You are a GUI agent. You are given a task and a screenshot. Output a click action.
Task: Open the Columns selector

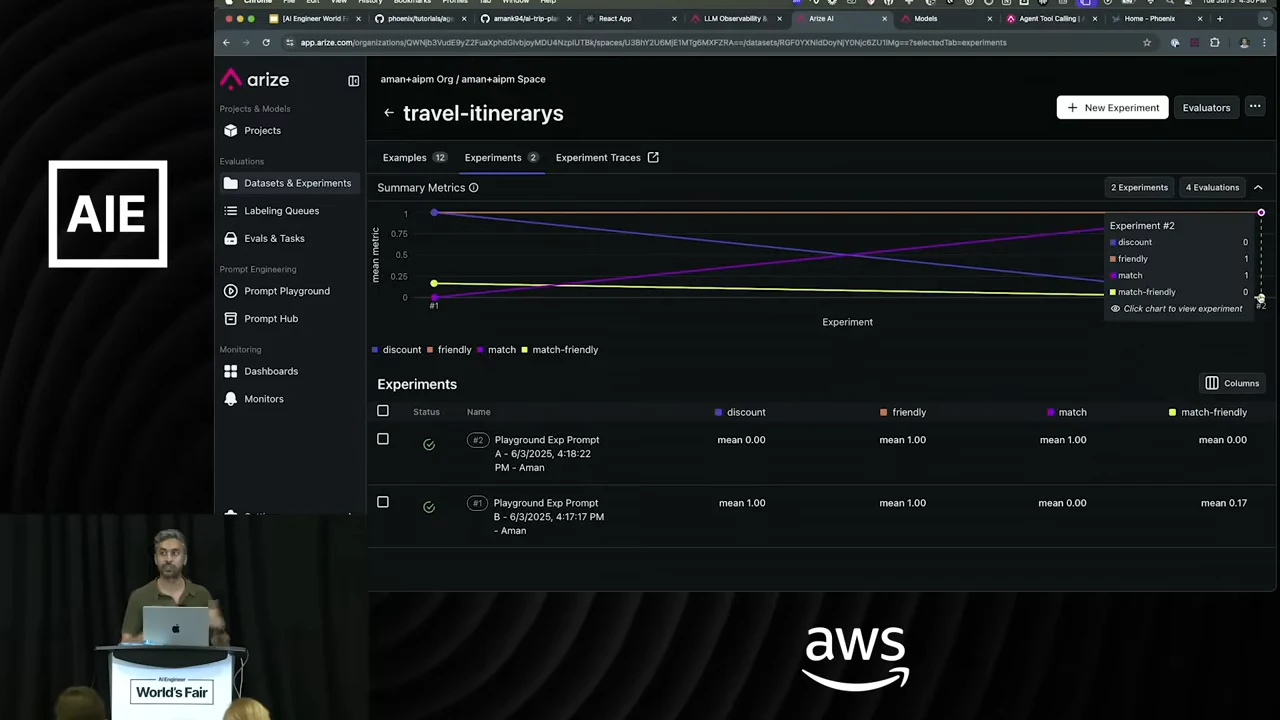coord(1231,384)
